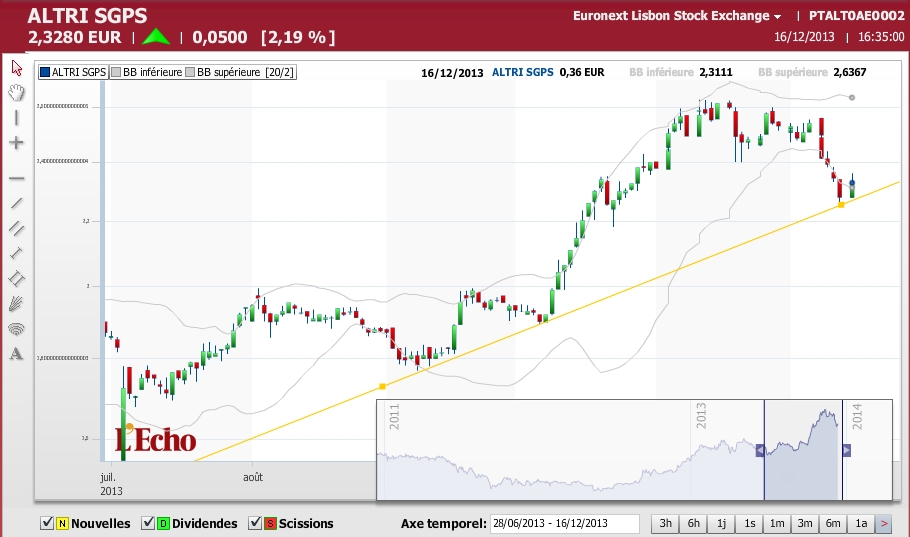Select the parallel lines channel tool

point(16,228)
